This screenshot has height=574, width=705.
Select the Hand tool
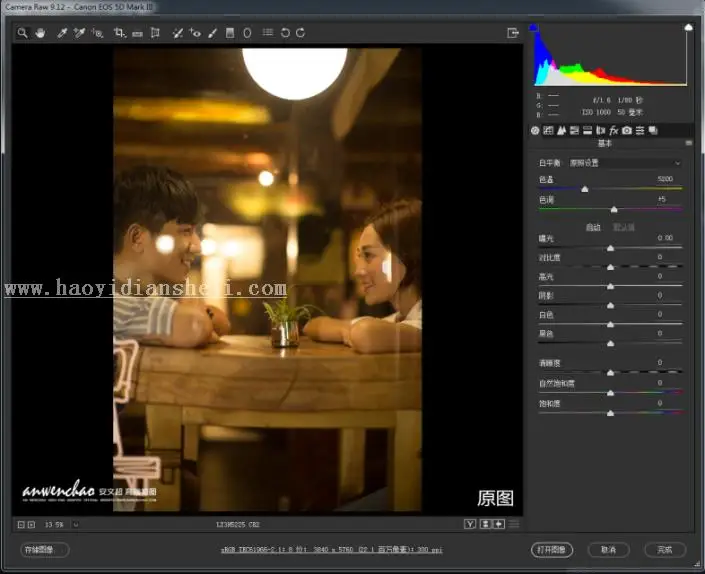[x=40, y=33]
